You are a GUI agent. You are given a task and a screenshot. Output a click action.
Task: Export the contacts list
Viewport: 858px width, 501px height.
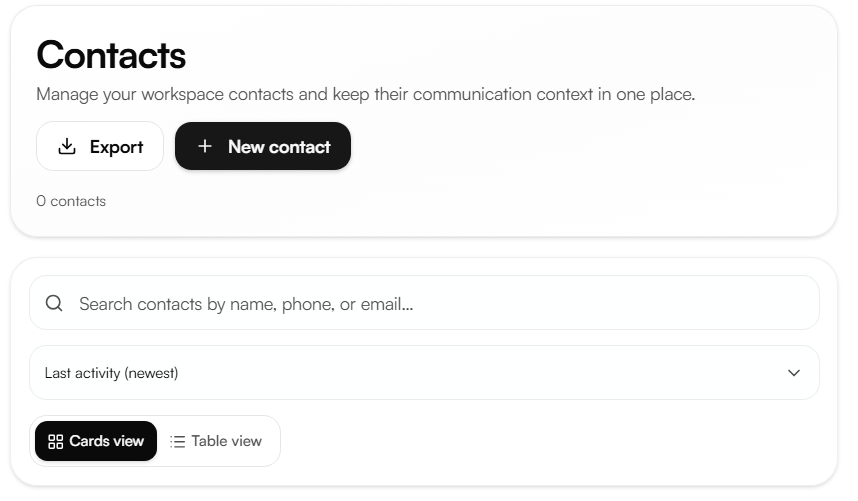click(100, 146)
